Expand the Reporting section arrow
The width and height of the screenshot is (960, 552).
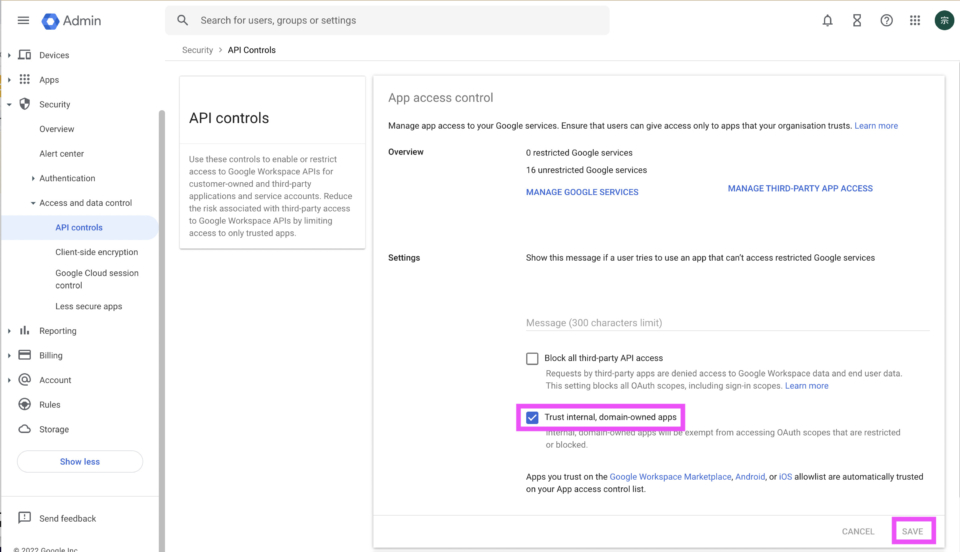click(9, 331)
